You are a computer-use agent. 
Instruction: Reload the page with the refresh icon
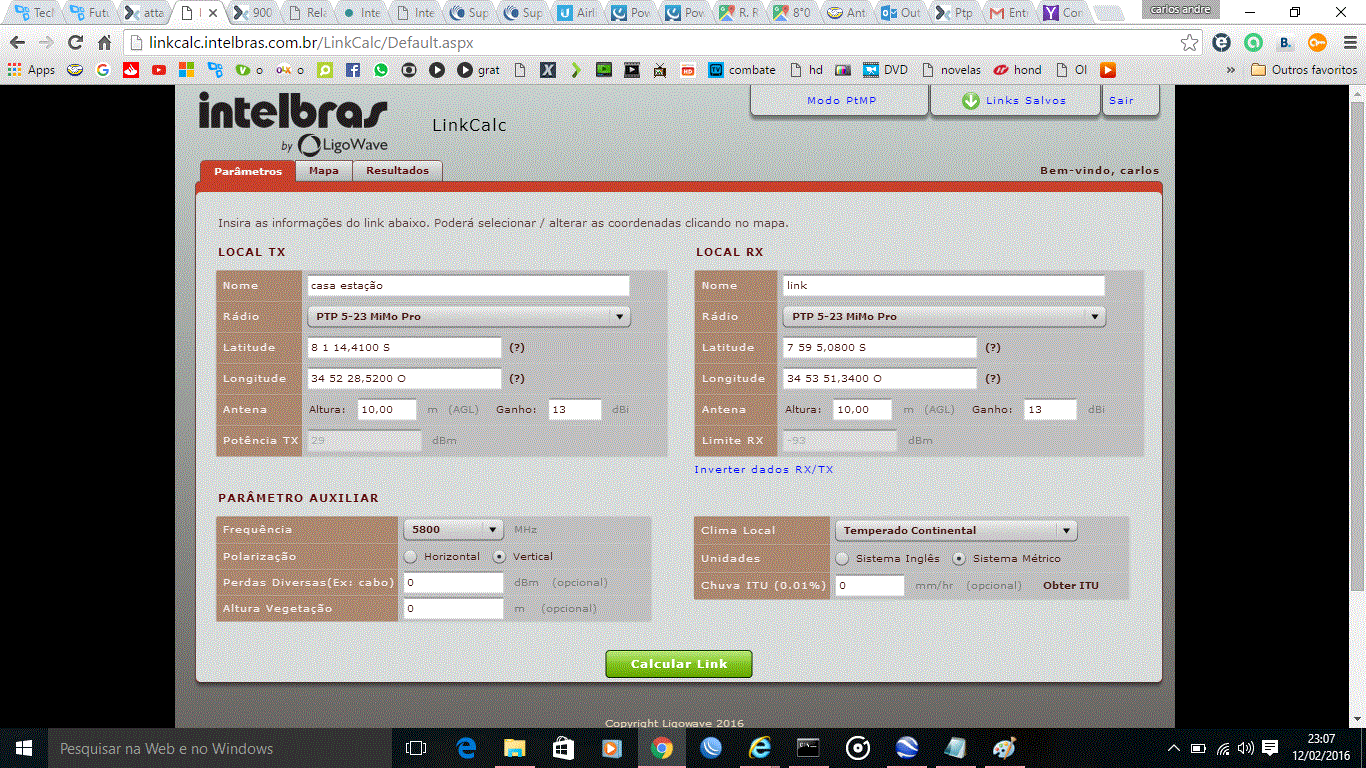point(75,43)
